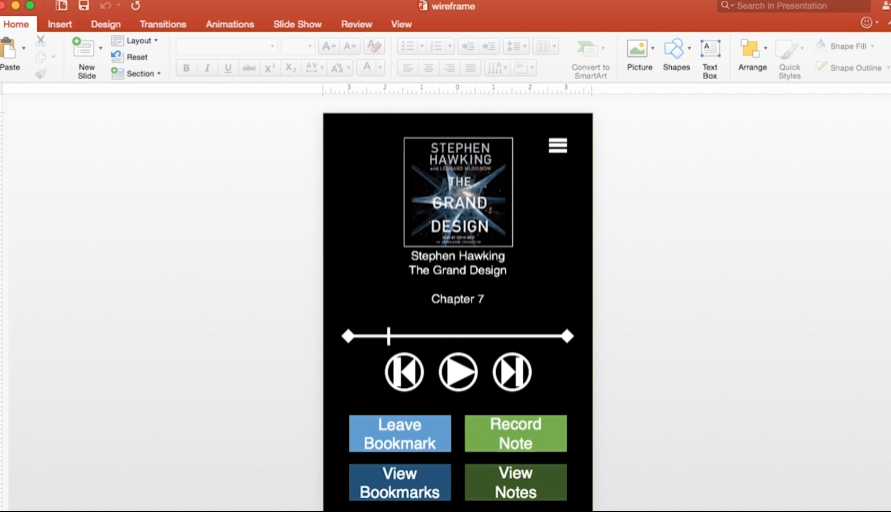This screenshot has width=891, height=512.
Task: Open the Section dropdown
Action: 136,73
